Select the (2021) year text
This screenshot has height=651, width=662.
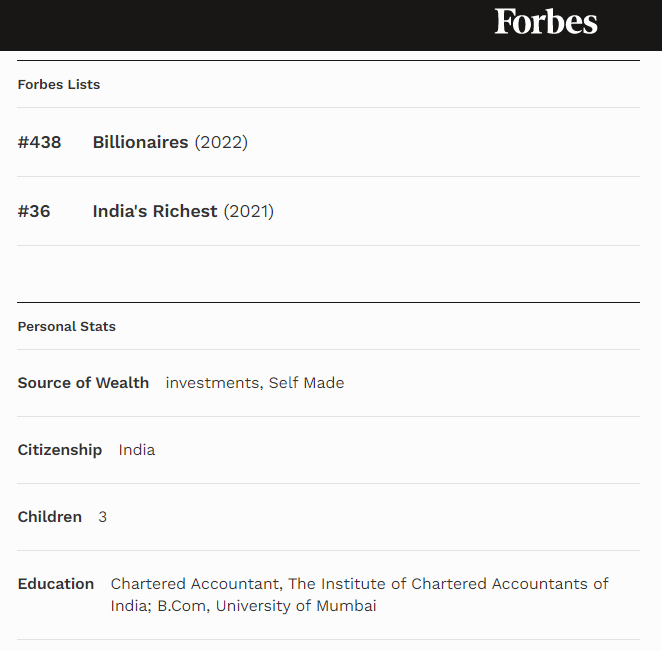pyautogui.click(x=249, y=211)
